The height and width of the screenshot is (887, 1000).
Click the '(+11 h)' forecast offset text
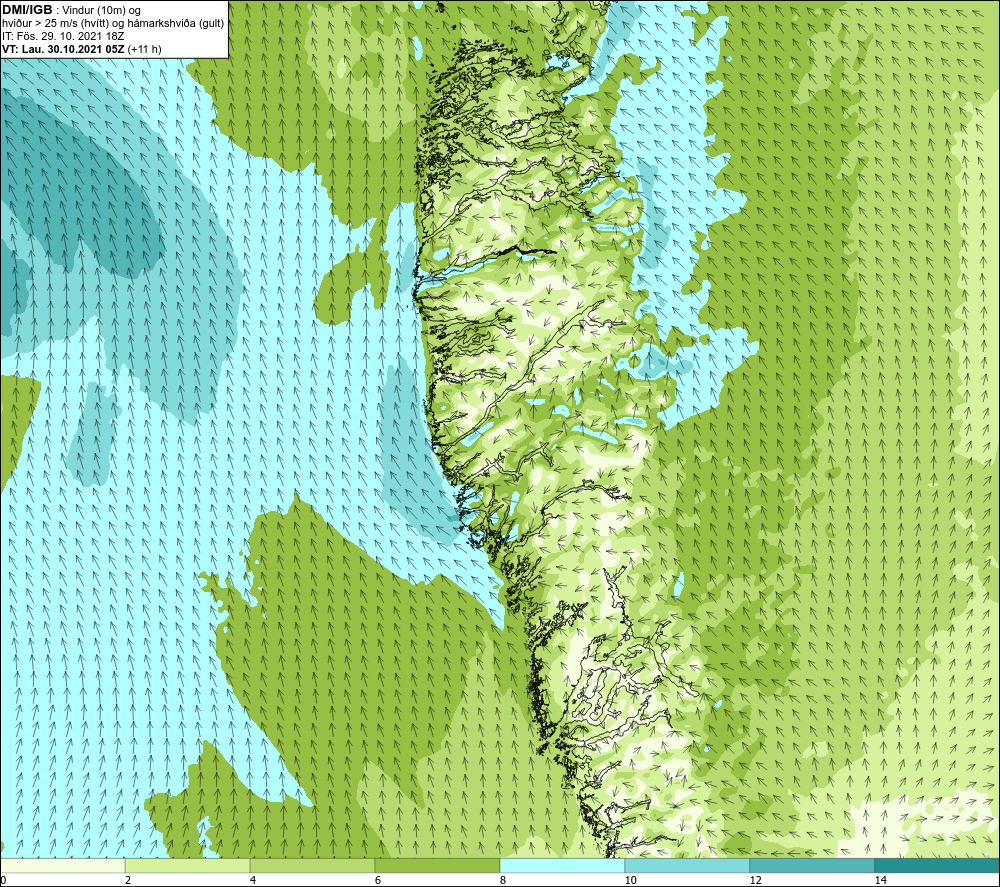coord(145,49)
